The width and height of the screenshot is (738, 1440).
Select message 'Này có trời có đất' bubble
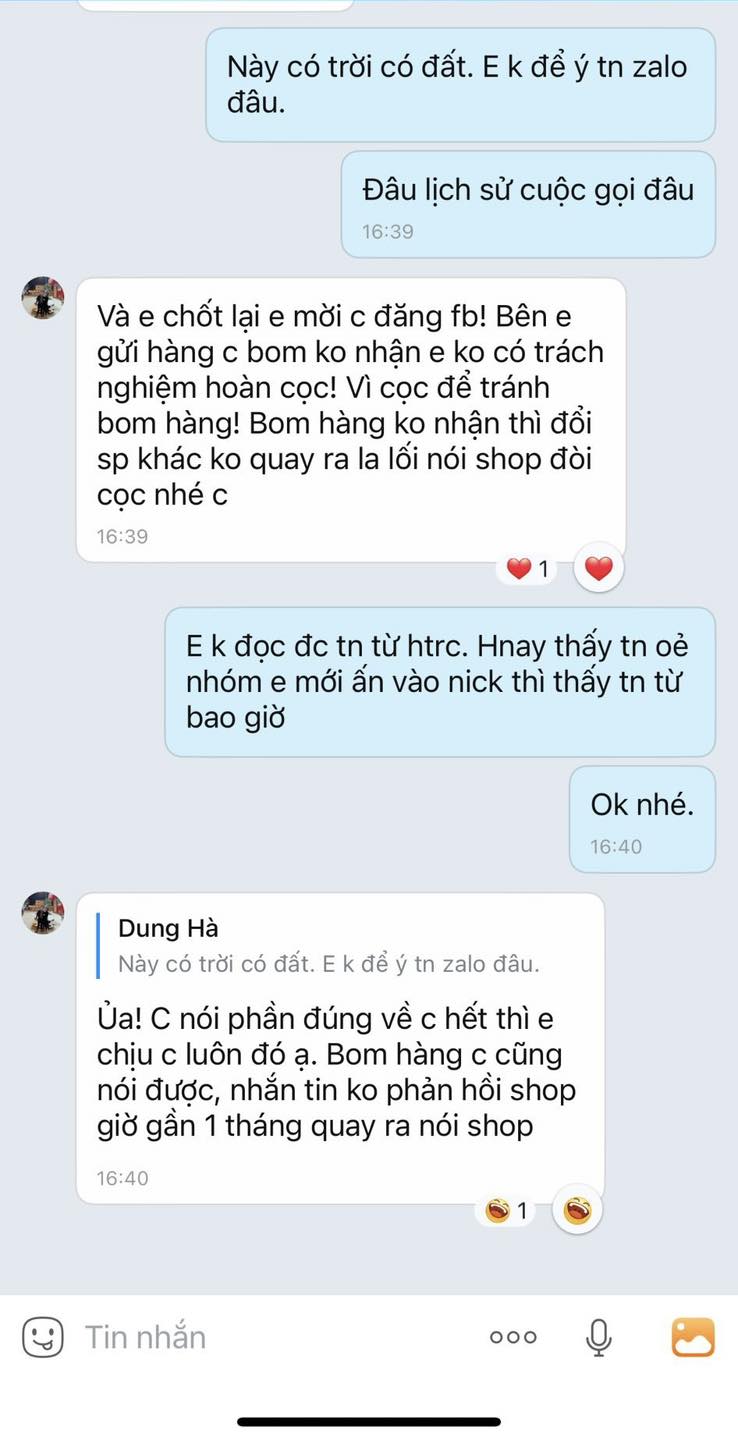pyautogui.click(x=460, y=85)
